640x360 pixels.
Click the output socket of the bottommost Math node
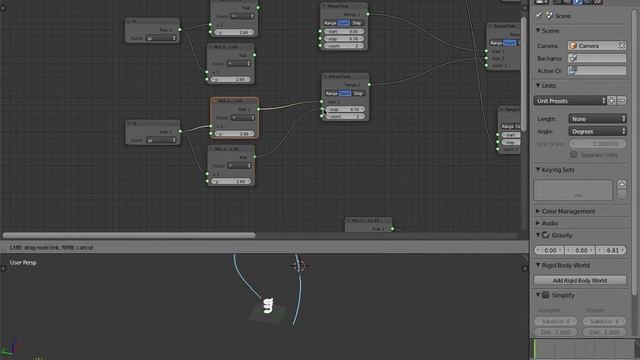click(x=254, y=156)
